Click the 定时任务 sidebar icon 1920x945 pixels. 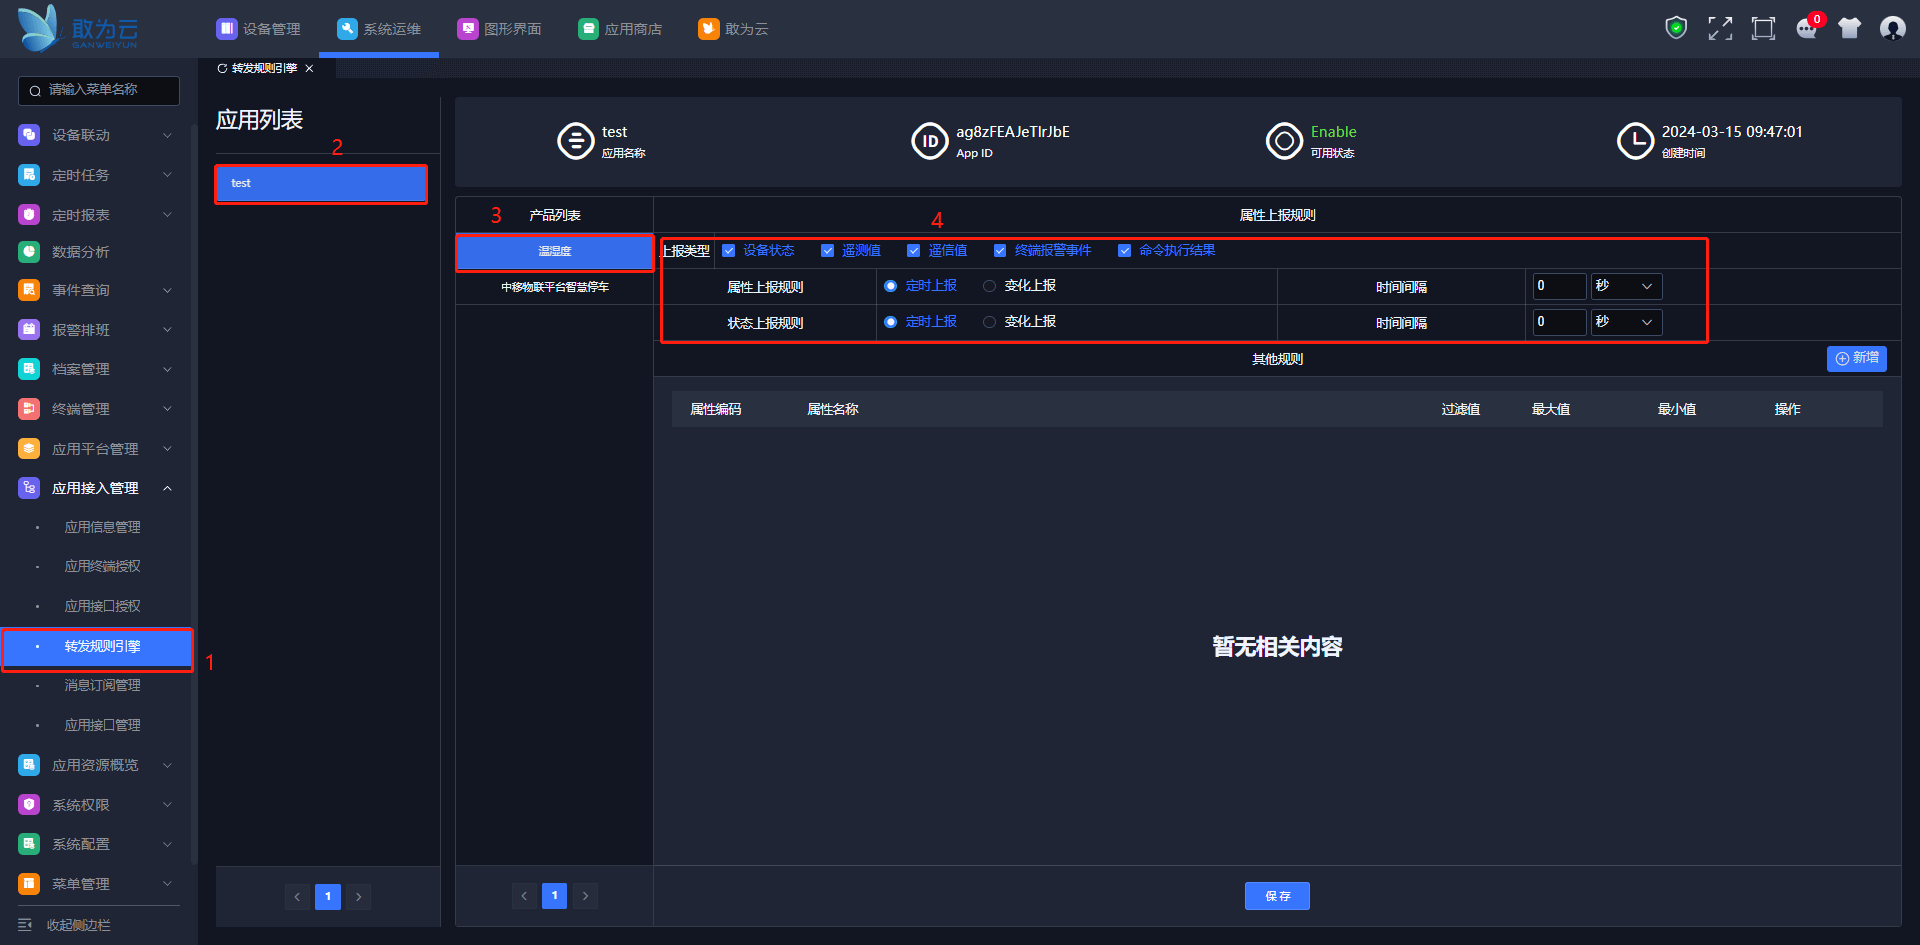pos(29,175)
